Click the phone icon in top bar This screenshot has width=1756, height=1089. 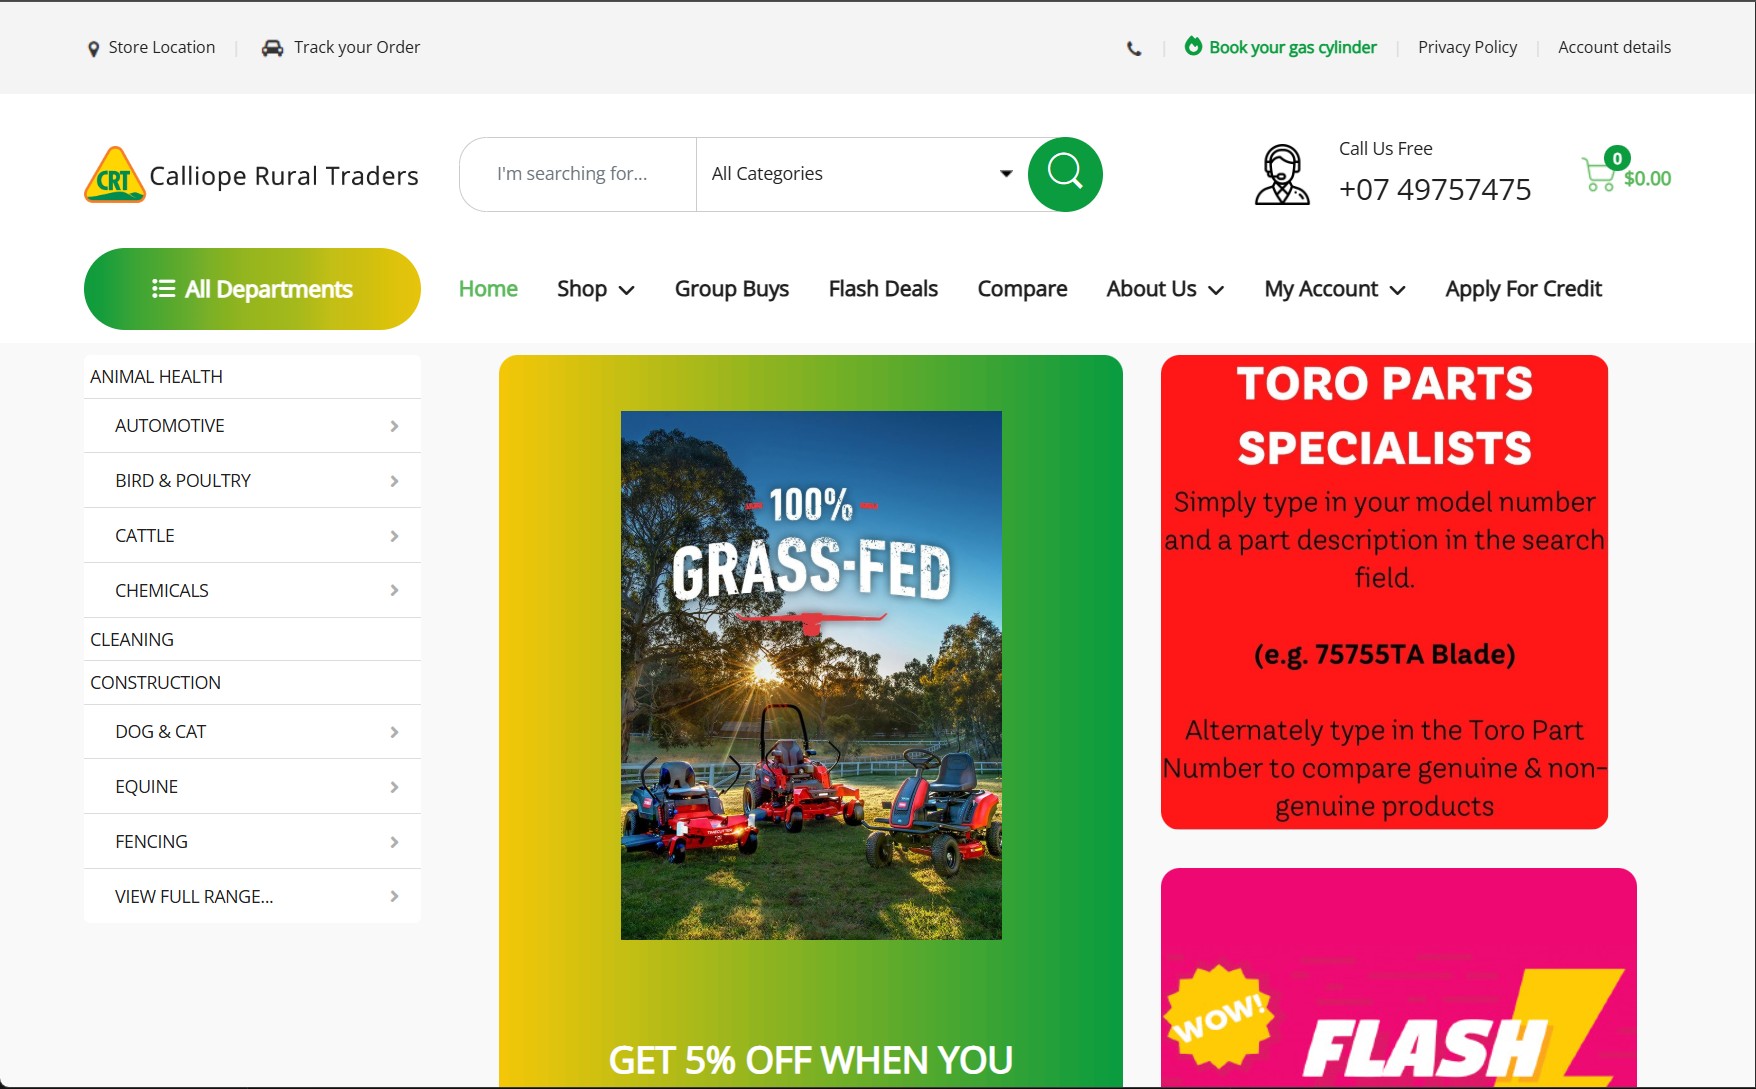pyautogui.click(x=1134, y=48)
